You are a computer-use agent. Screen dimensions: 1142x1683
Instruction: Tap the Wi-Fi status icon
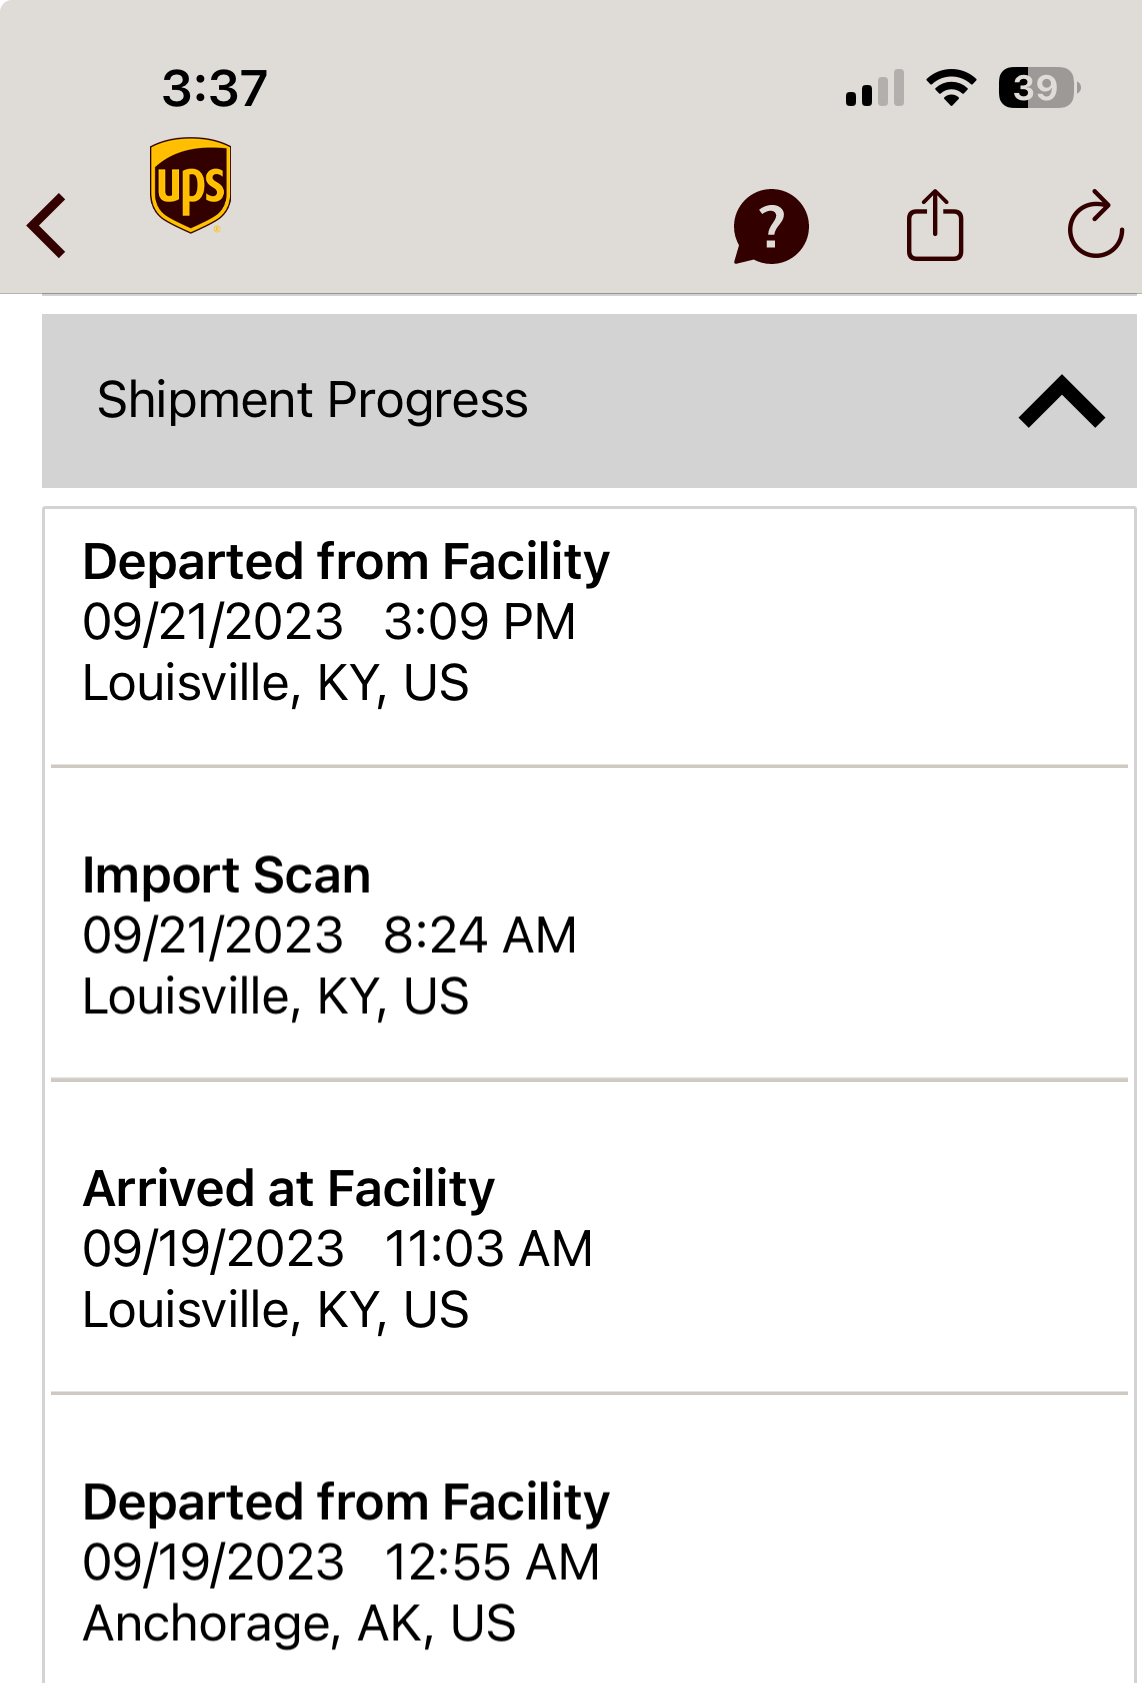coord(951,88)
